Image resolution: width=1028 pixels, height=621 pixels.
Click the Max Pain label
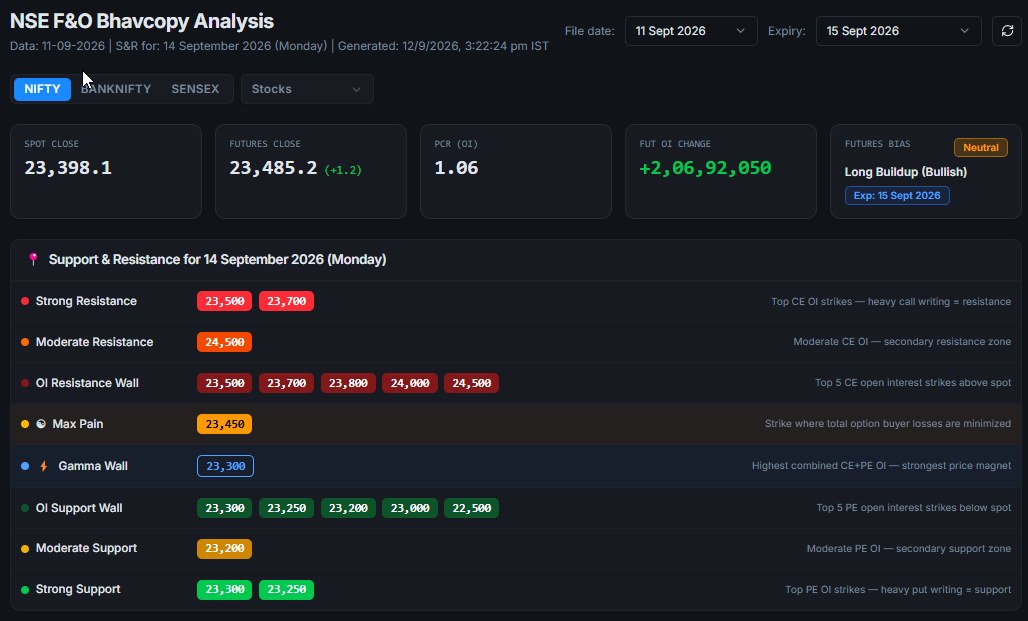[77, 424]
